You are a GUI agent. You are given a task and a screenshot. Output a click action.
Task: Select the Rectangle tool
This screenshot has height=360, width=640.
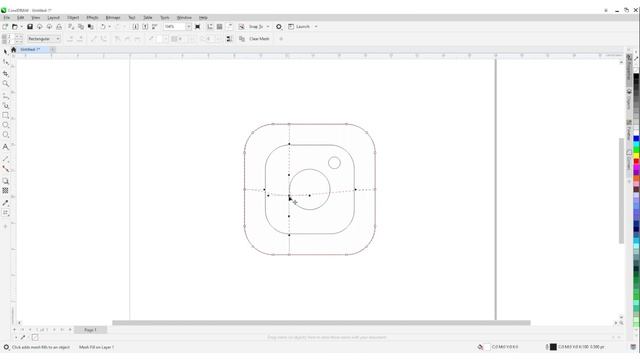5,116
